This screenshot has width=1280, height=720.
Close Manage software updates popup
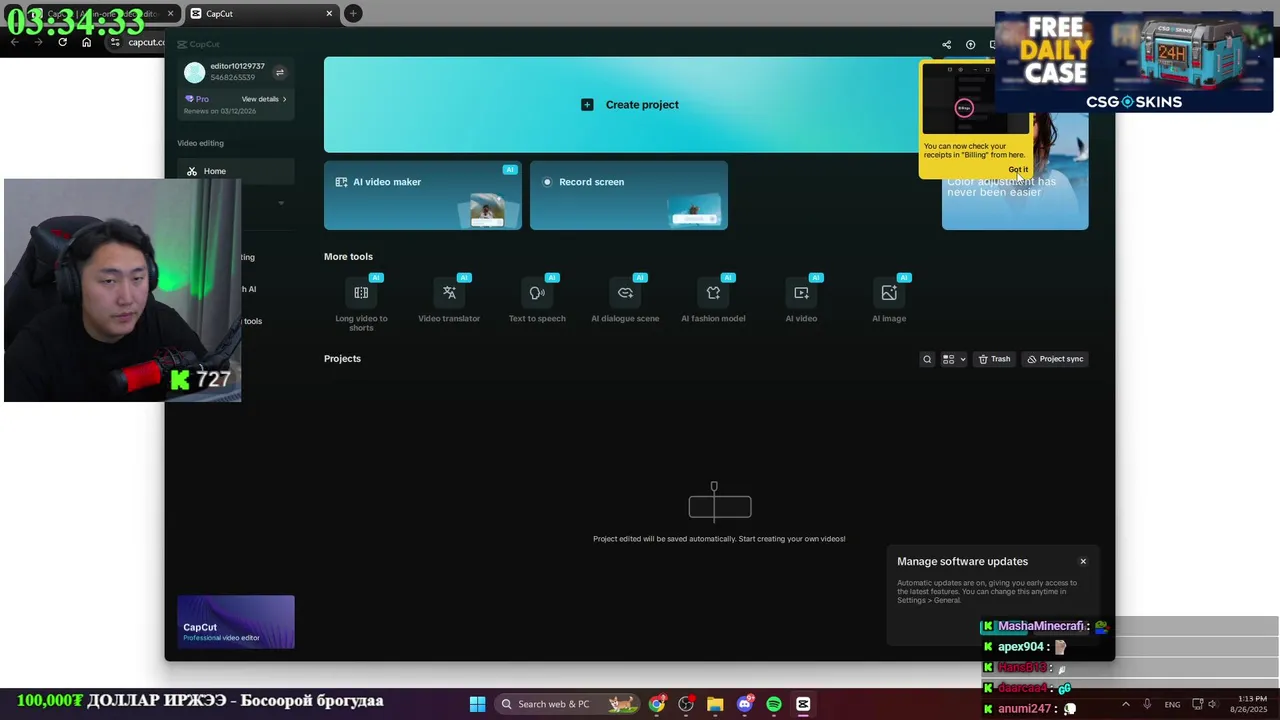click(1083, 561)
